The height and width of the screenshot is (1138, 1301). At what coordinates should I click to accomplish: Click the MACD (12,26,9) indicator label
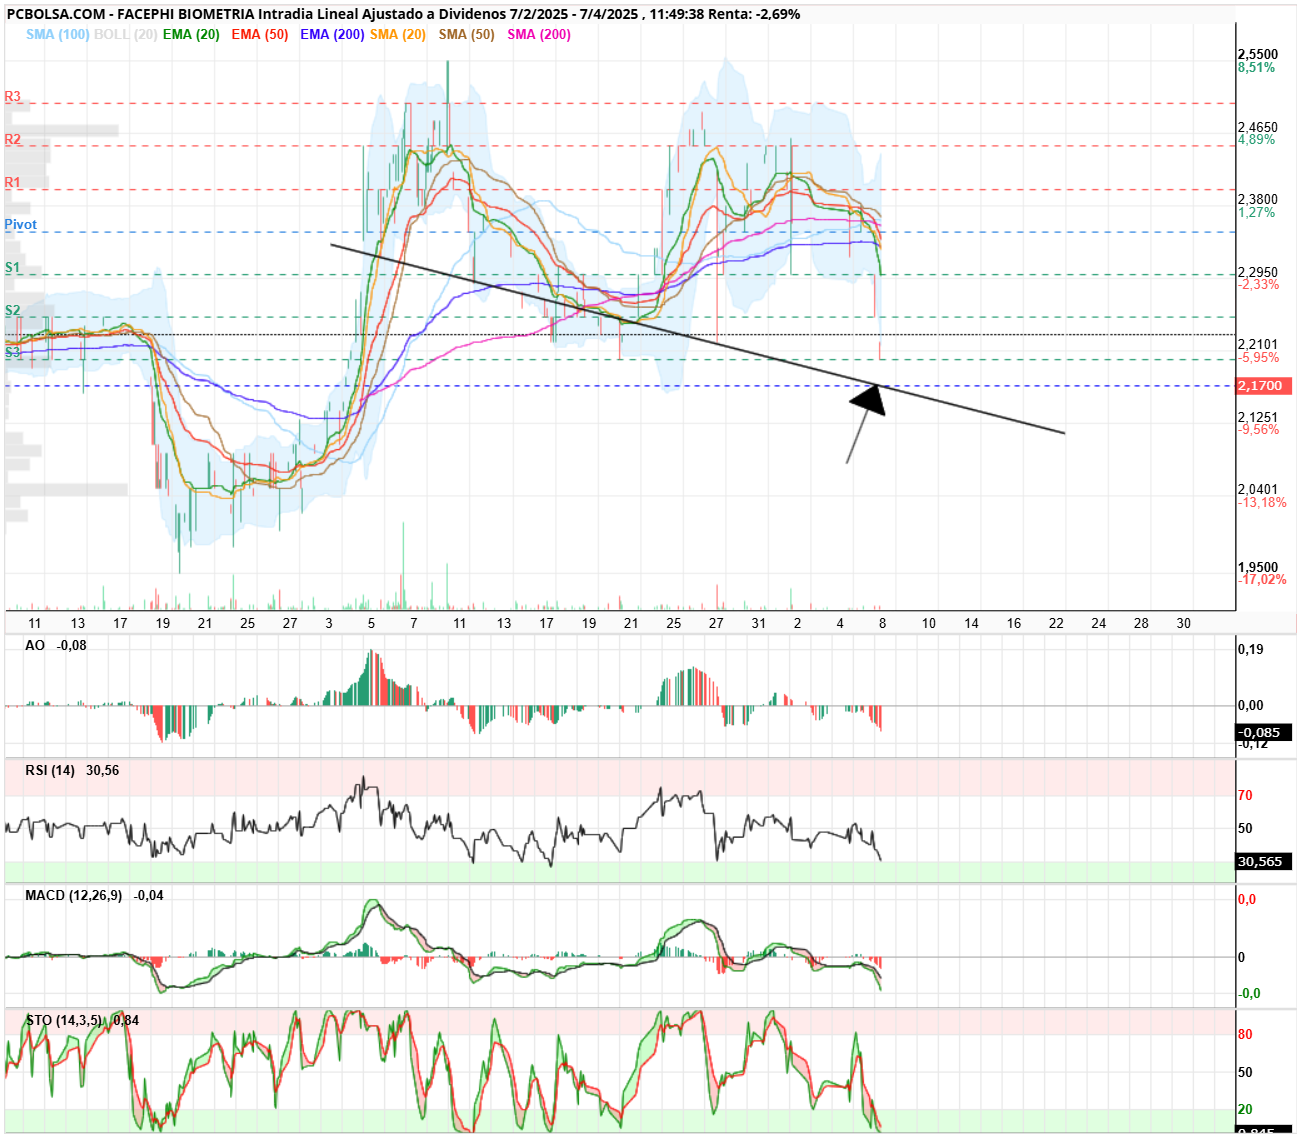tap(74, 896)
